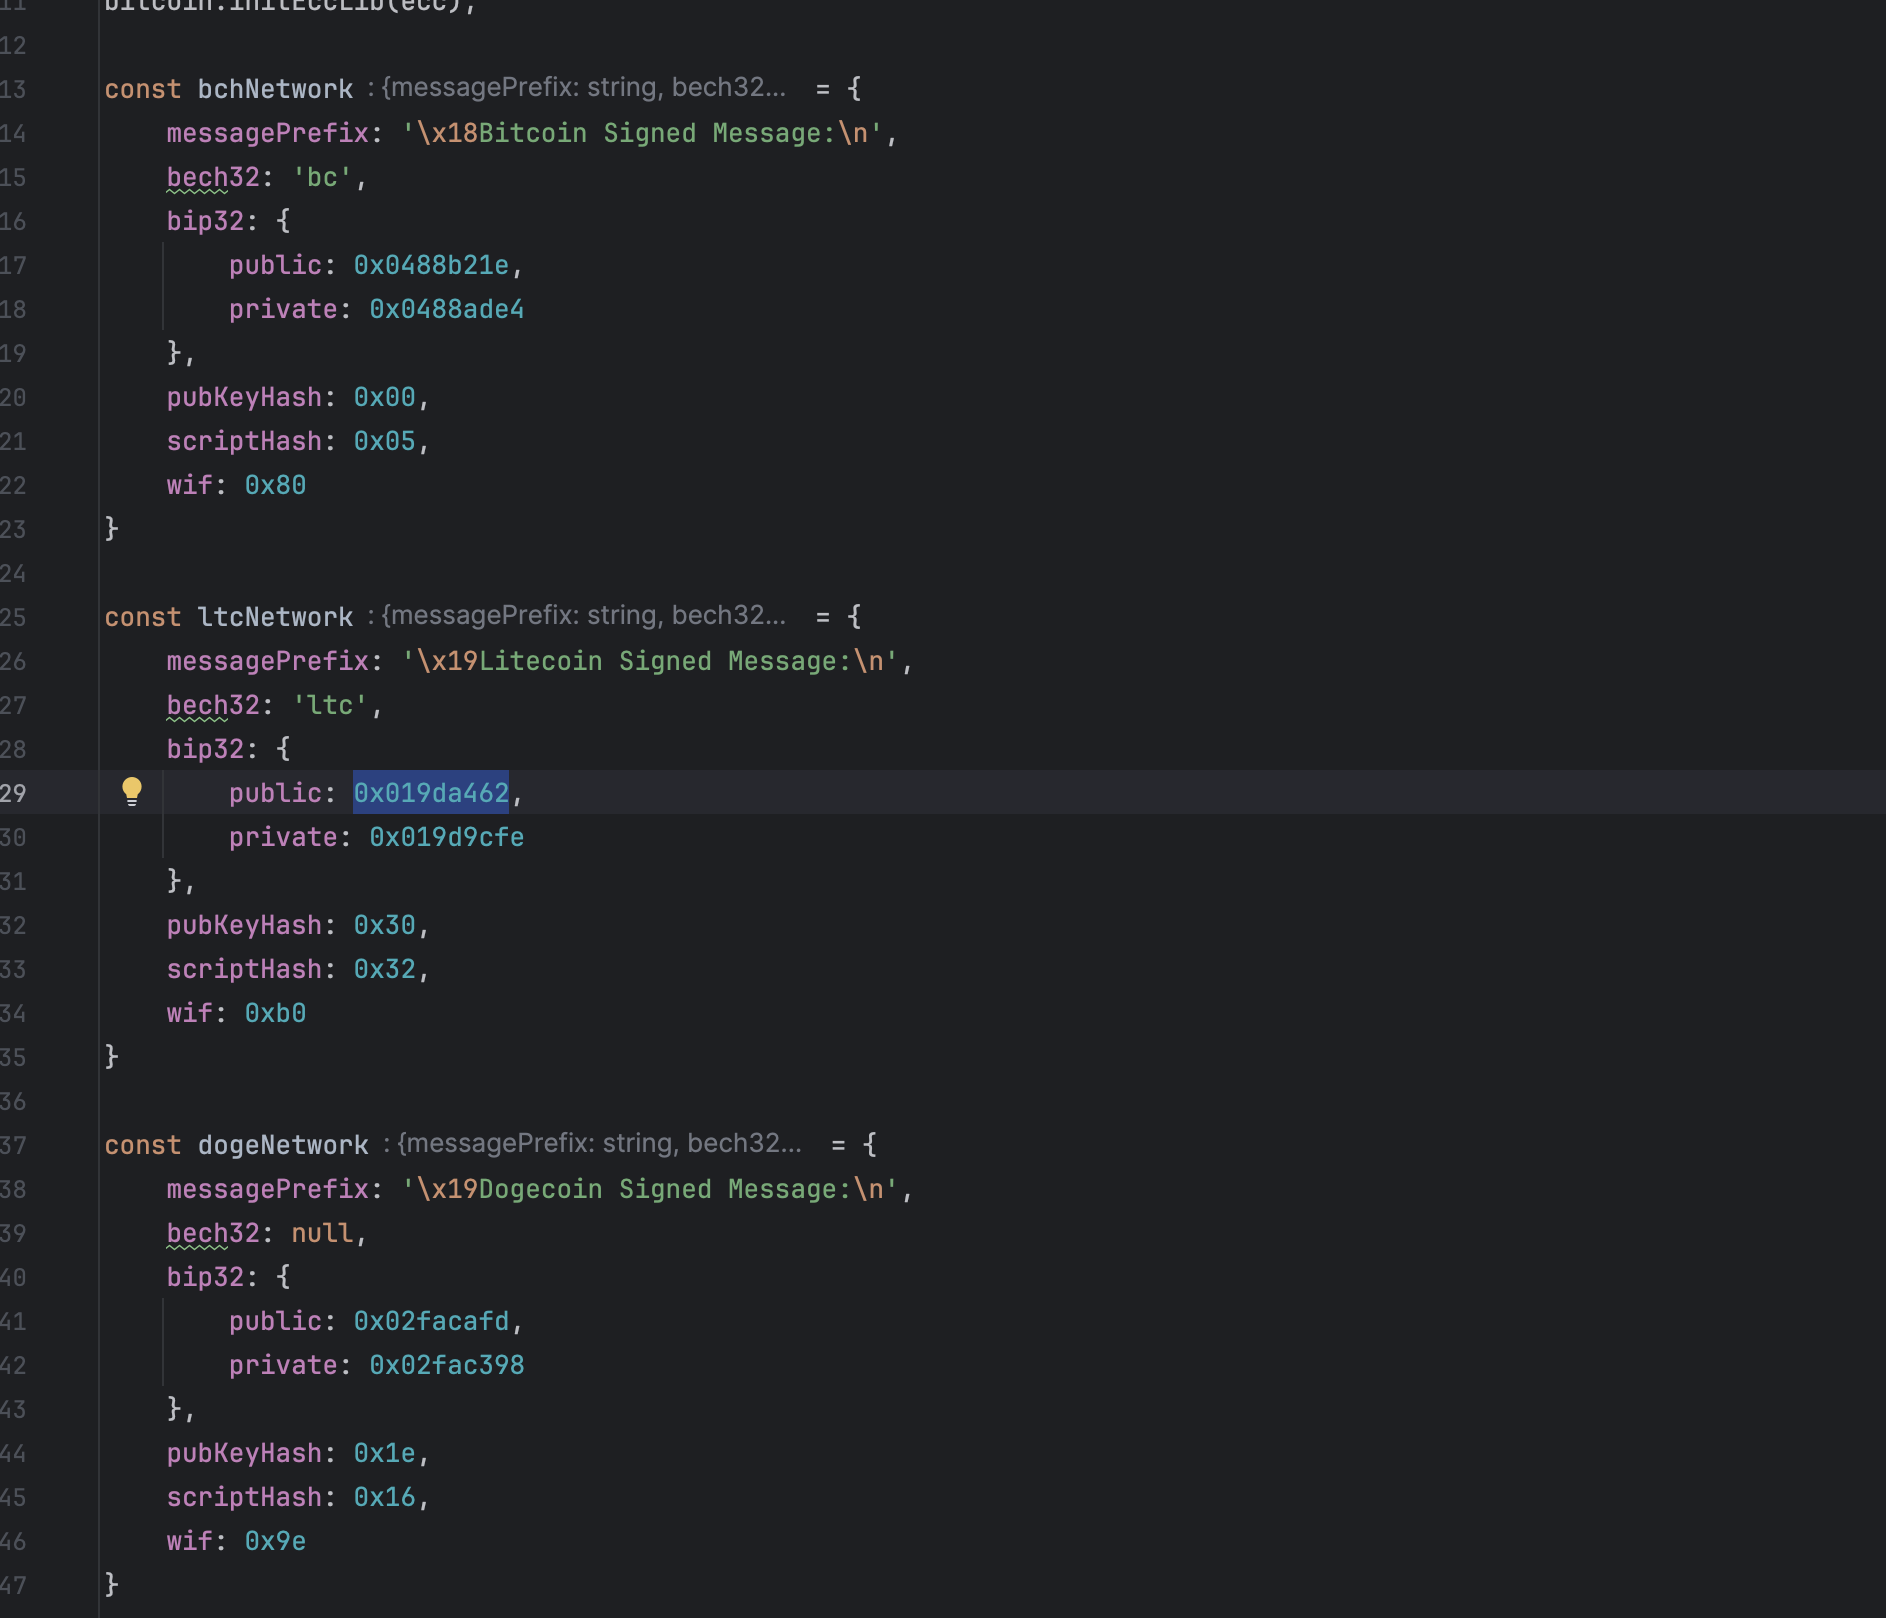The height and width of the screenshot is (1618, 1886).
Task: Click the Bitcoin Signed Message string
Action: 642,133
